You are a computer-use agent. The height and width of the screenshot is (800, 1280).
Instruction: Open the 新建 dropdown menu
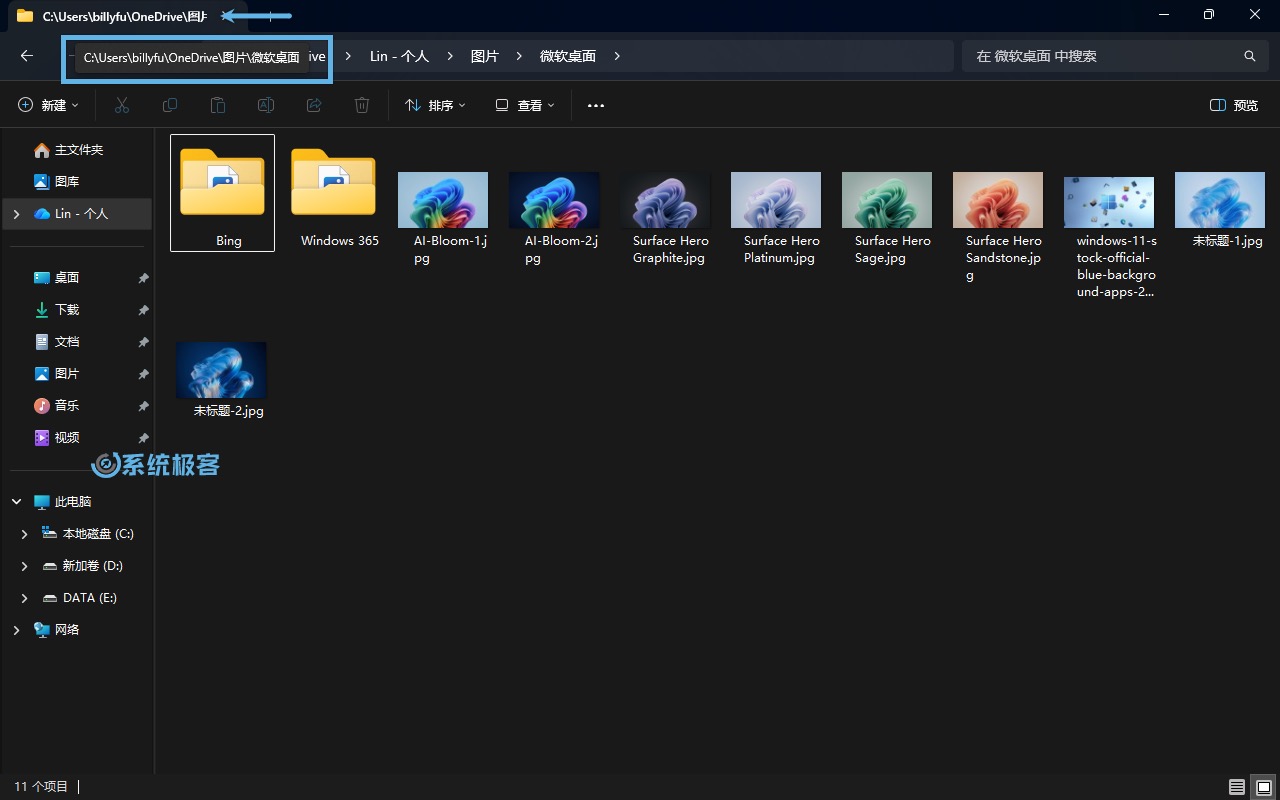48,105
